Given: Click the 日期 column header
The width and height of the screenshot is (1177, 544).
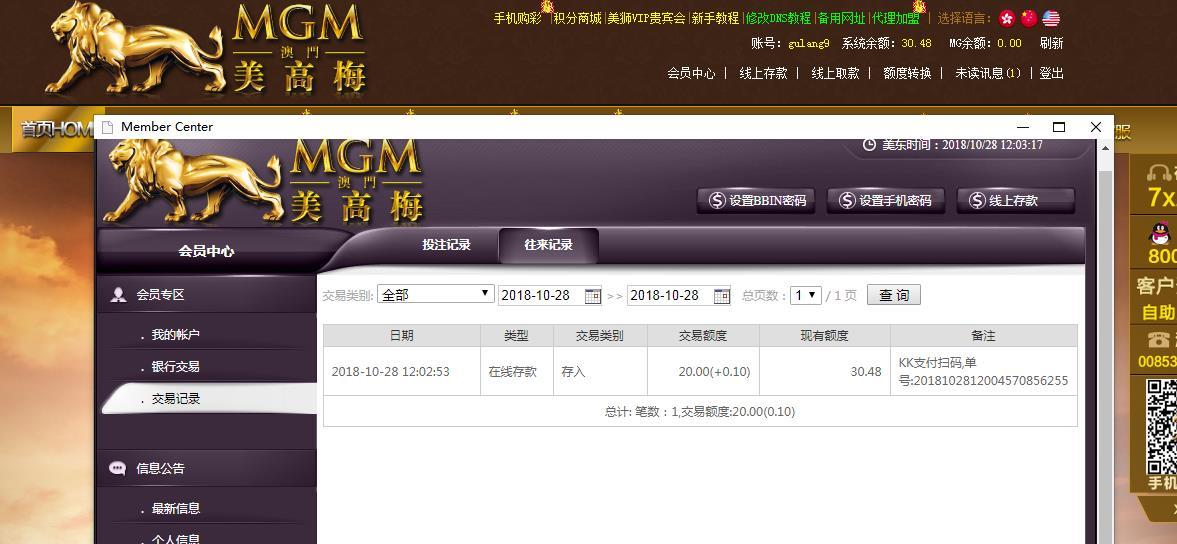Looking at the screenshot, I should 402,336.
